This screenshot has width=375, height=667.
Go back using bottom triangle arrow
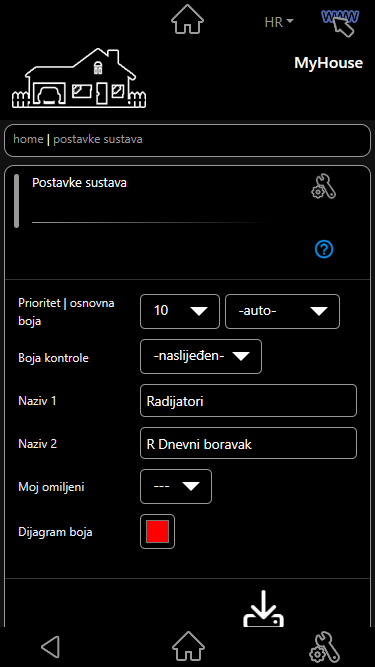tap(50, 647)
